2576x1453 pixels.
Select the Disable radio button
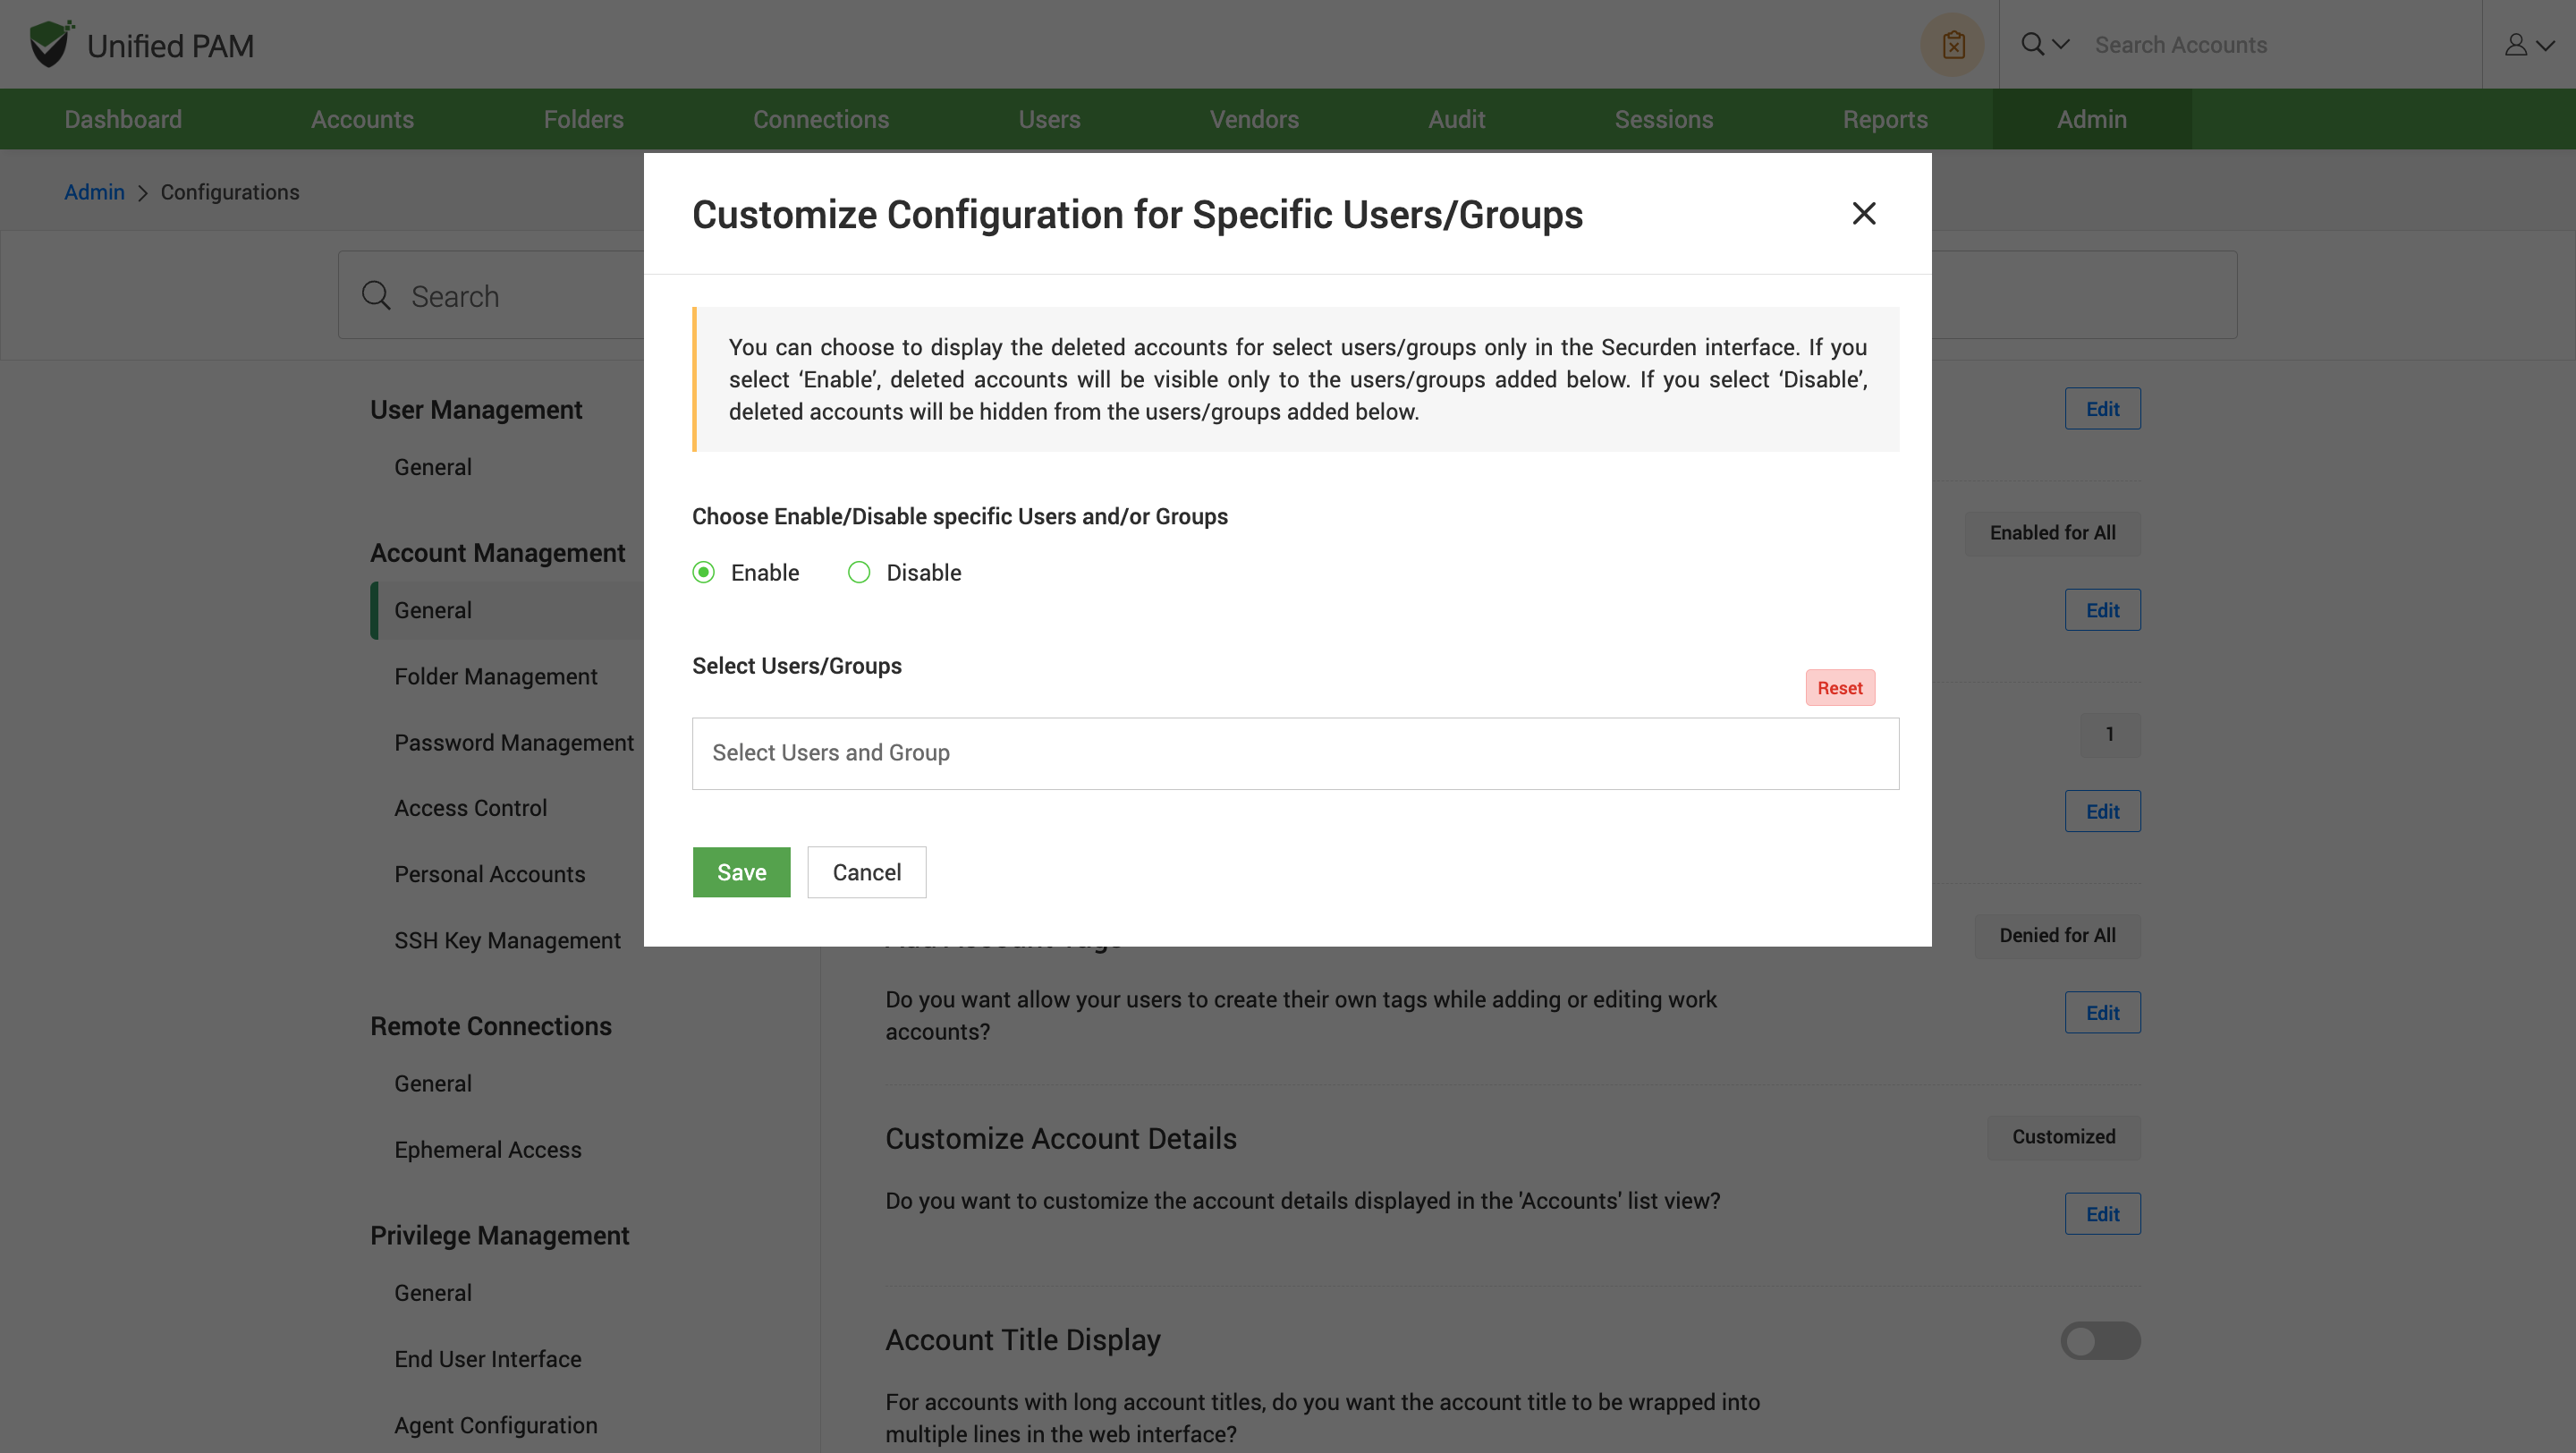(859, 573)
